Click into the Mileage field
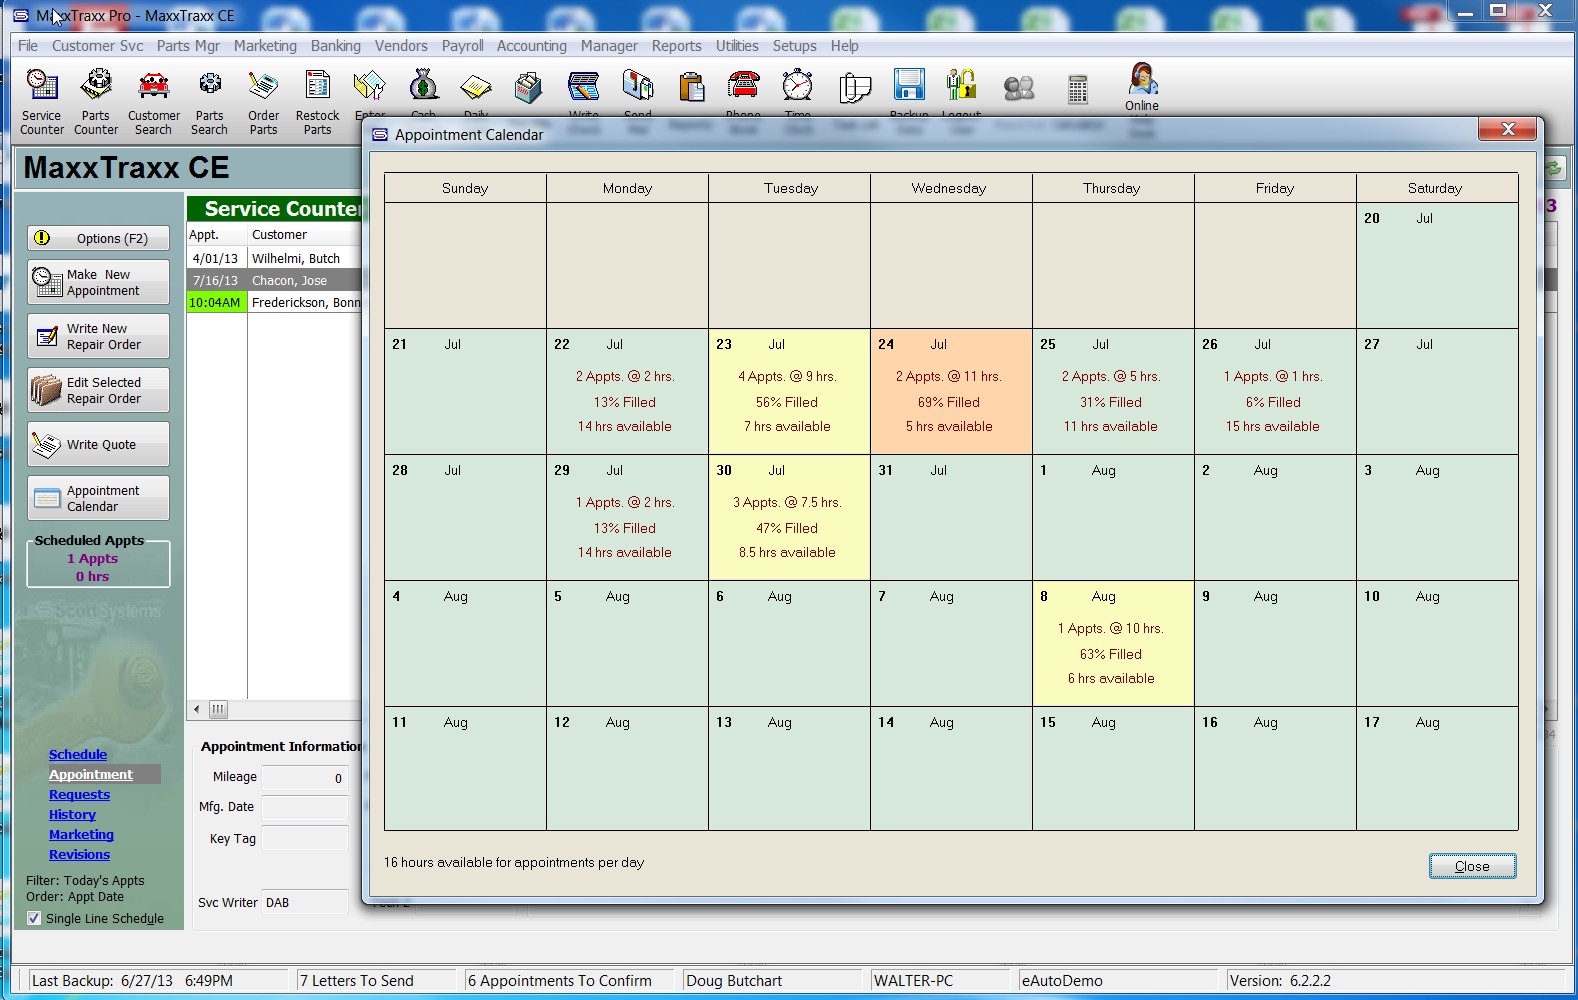1578x1000 pixels. coord(305,778)
